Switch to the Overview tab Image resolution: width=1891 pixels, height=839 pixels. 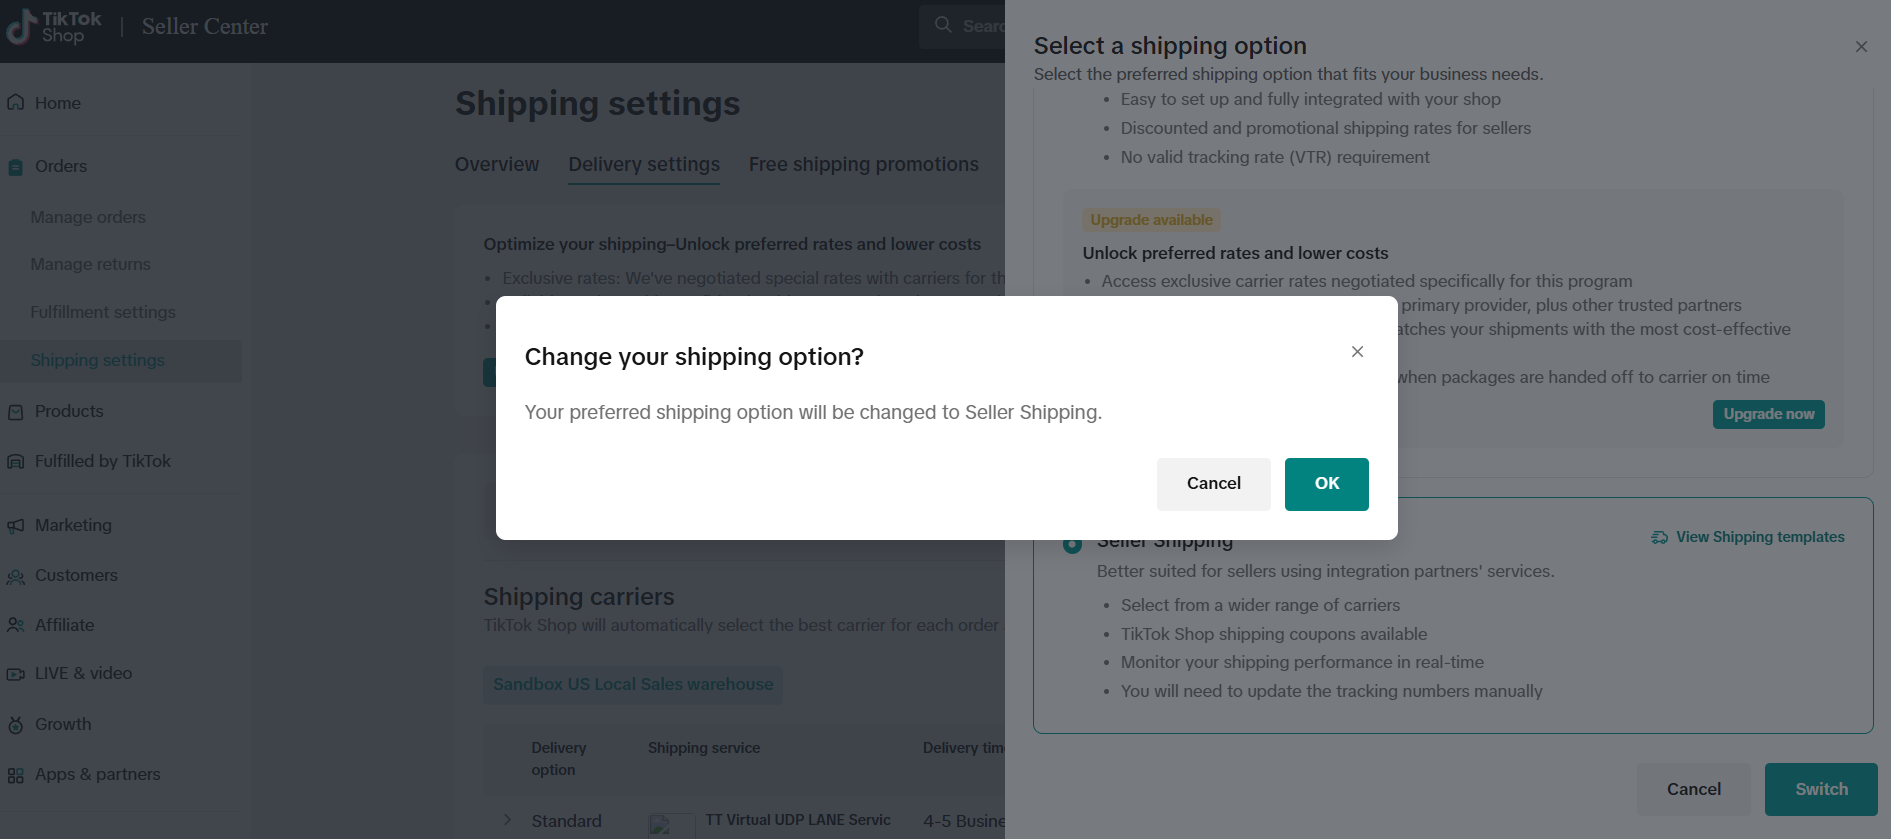pos(497,164)
